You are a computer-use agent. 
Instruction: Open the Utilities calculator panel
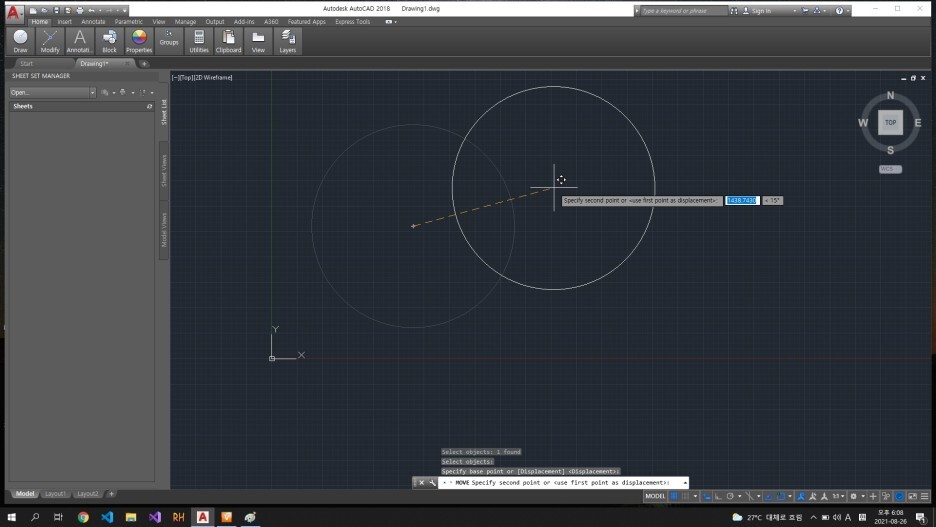[199, 41]
